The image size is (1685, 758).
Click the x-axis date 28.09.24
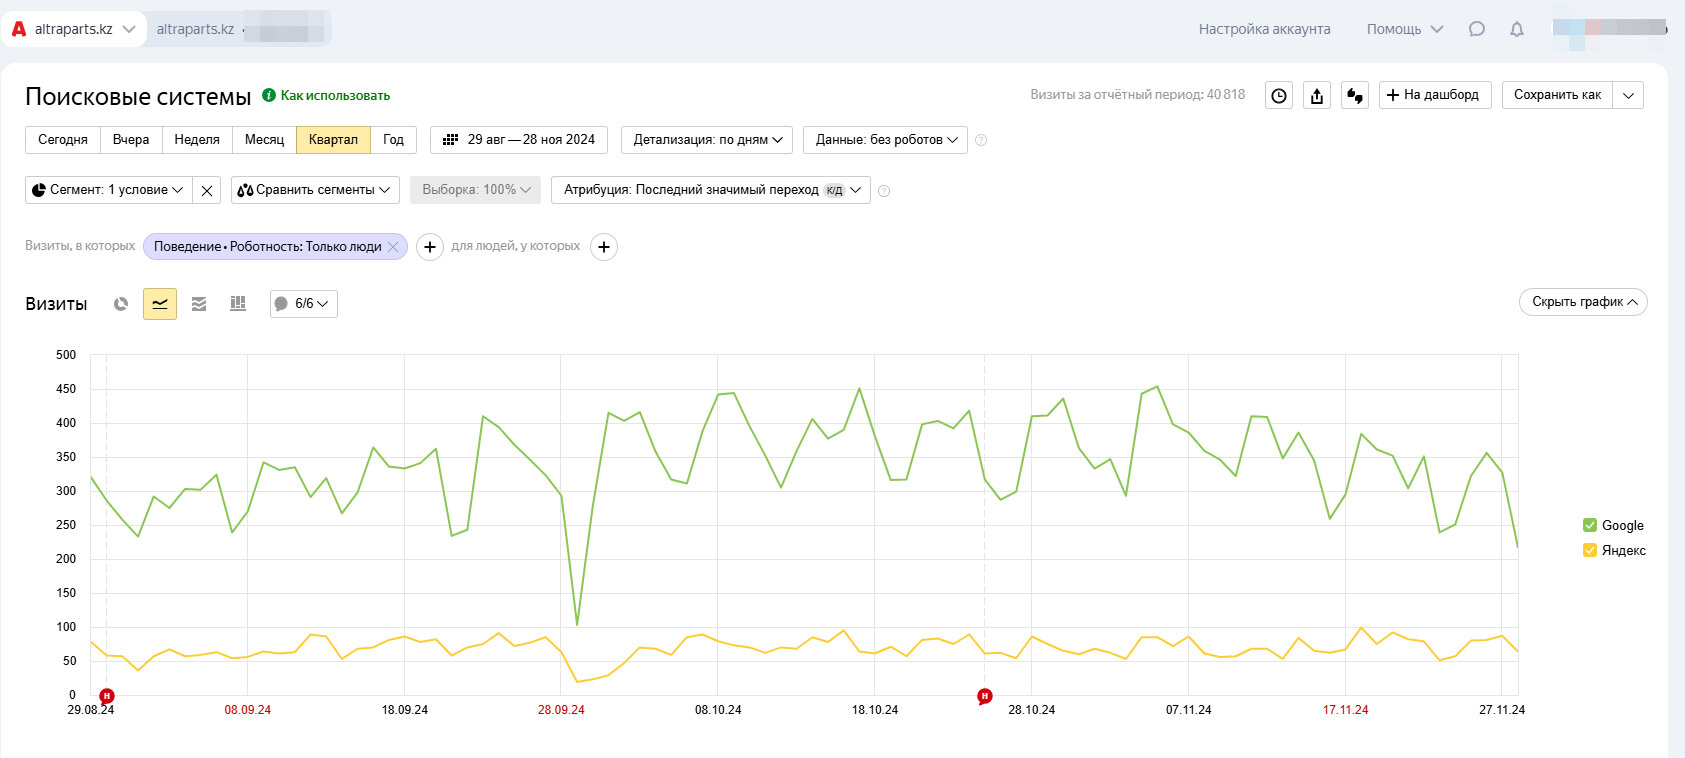pyautogui.click(x=561, y=710)
